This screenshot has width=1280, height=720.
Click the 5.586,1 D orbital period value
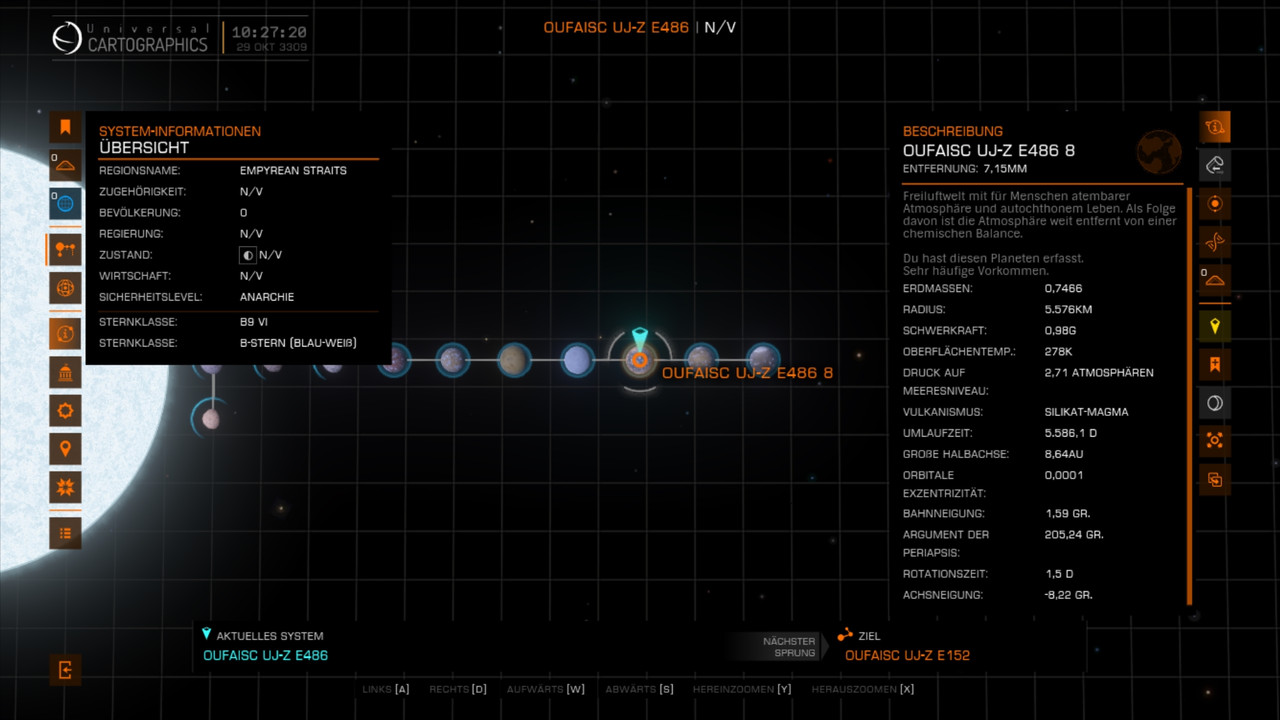(1071, 434)
